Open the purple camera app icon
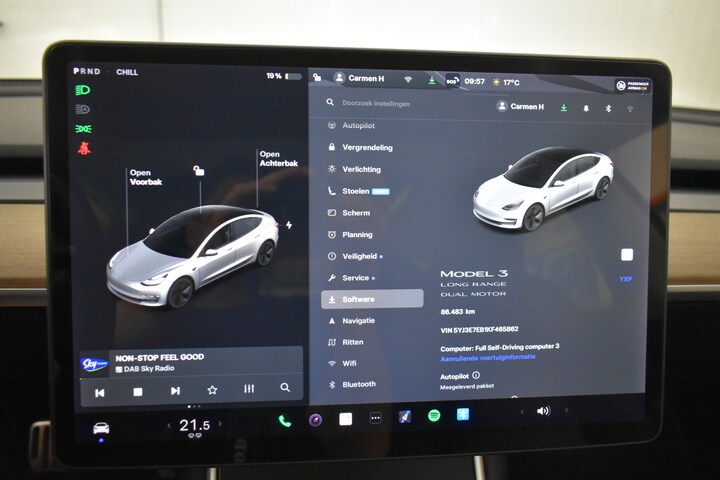 click(x=315, y=420)
